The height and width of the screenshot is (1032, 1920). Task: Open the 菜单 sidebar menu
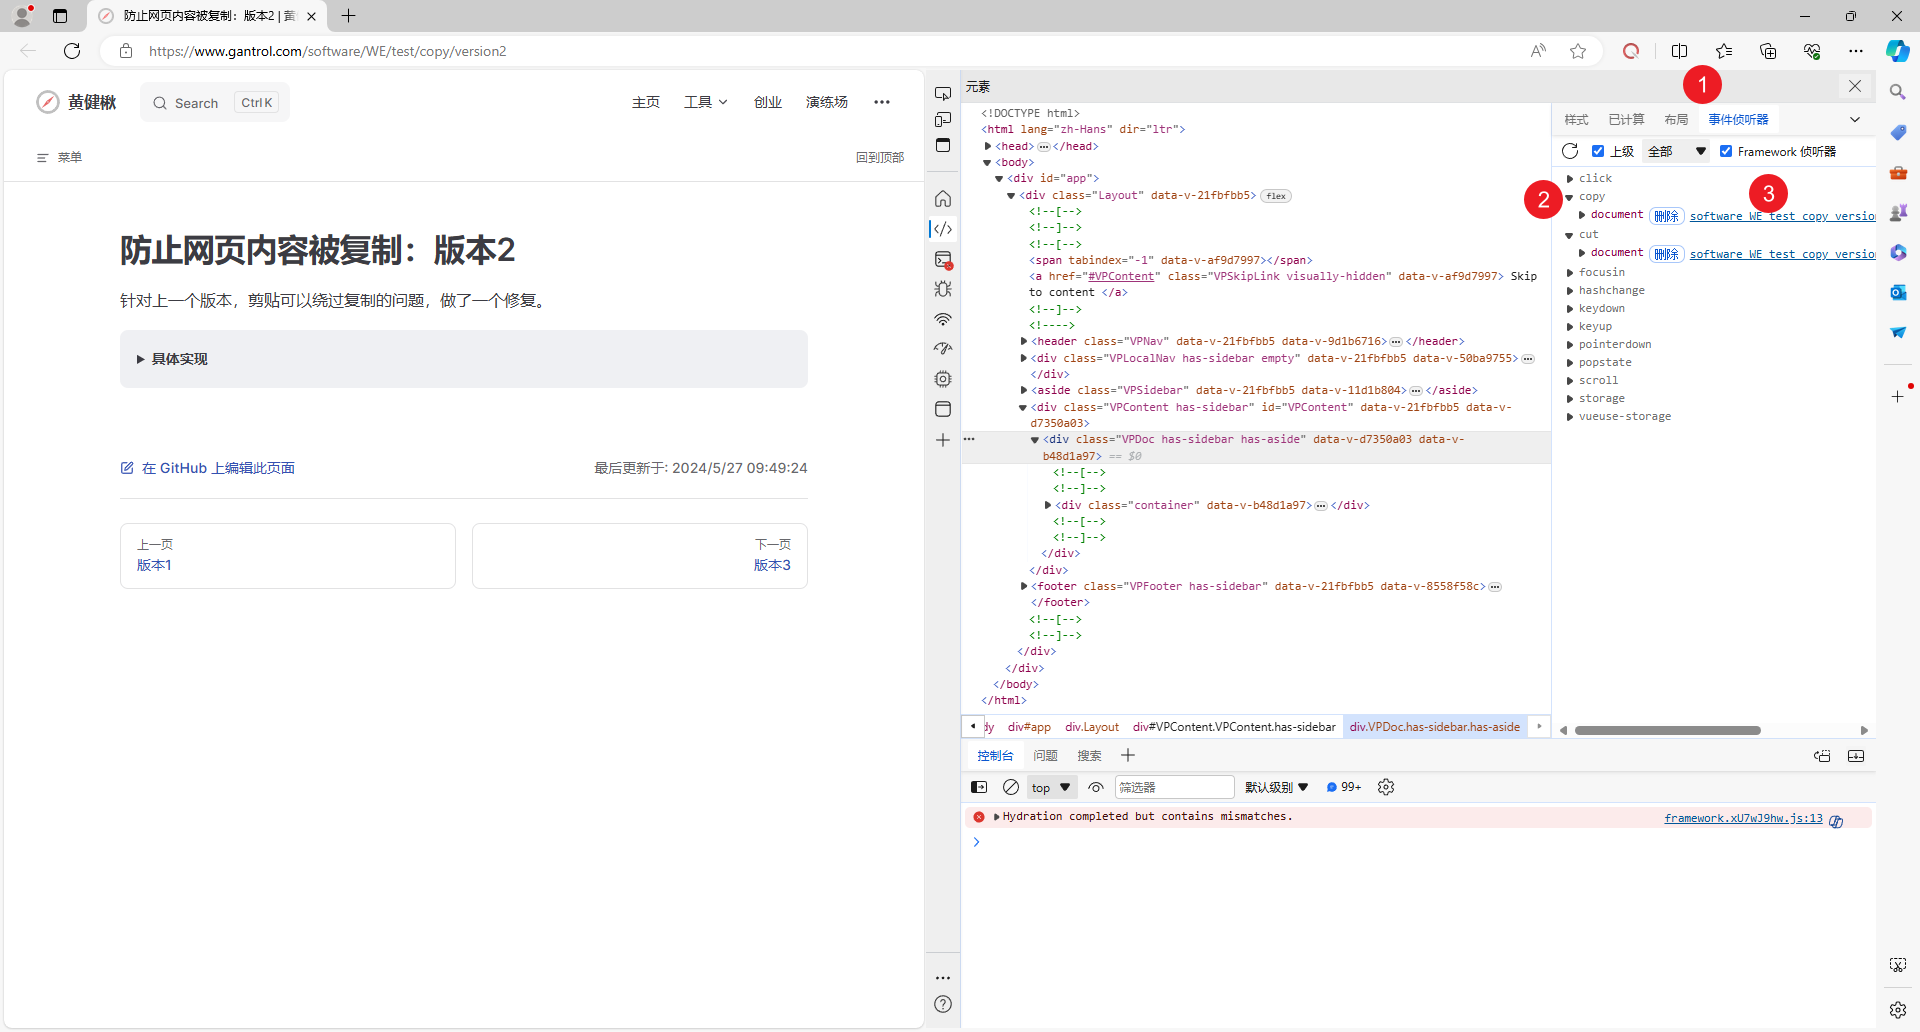tap(59, 157)
